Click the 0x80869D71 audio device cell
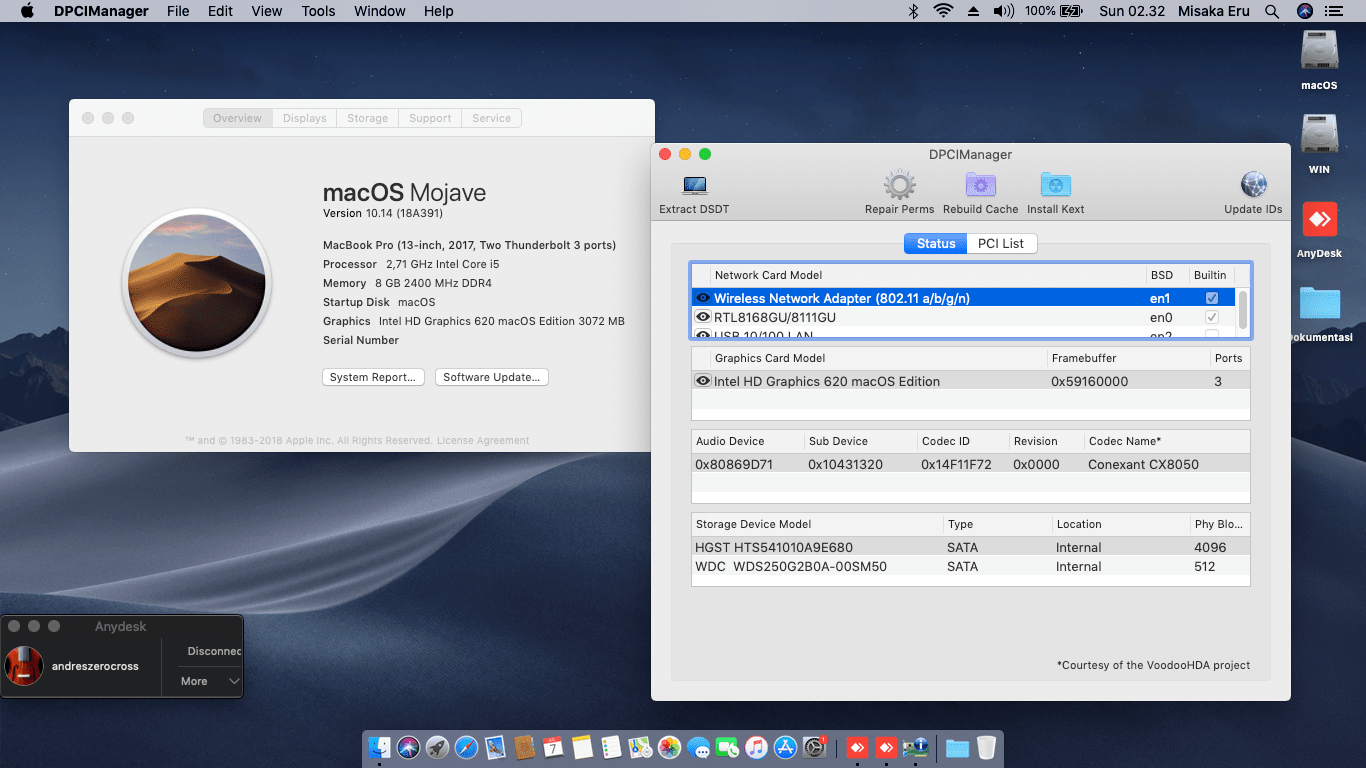The width and height of the screenshot is (1366, 768). coord(734,464)
